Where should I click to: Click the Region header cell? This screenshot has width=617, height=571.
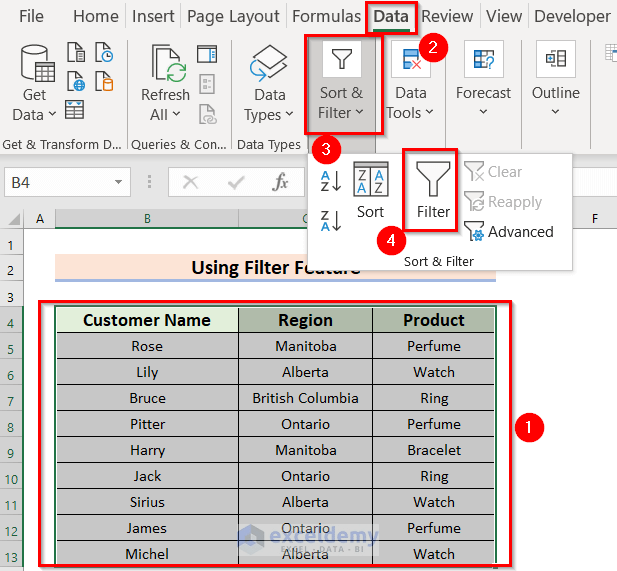click(x=305, y=320)
